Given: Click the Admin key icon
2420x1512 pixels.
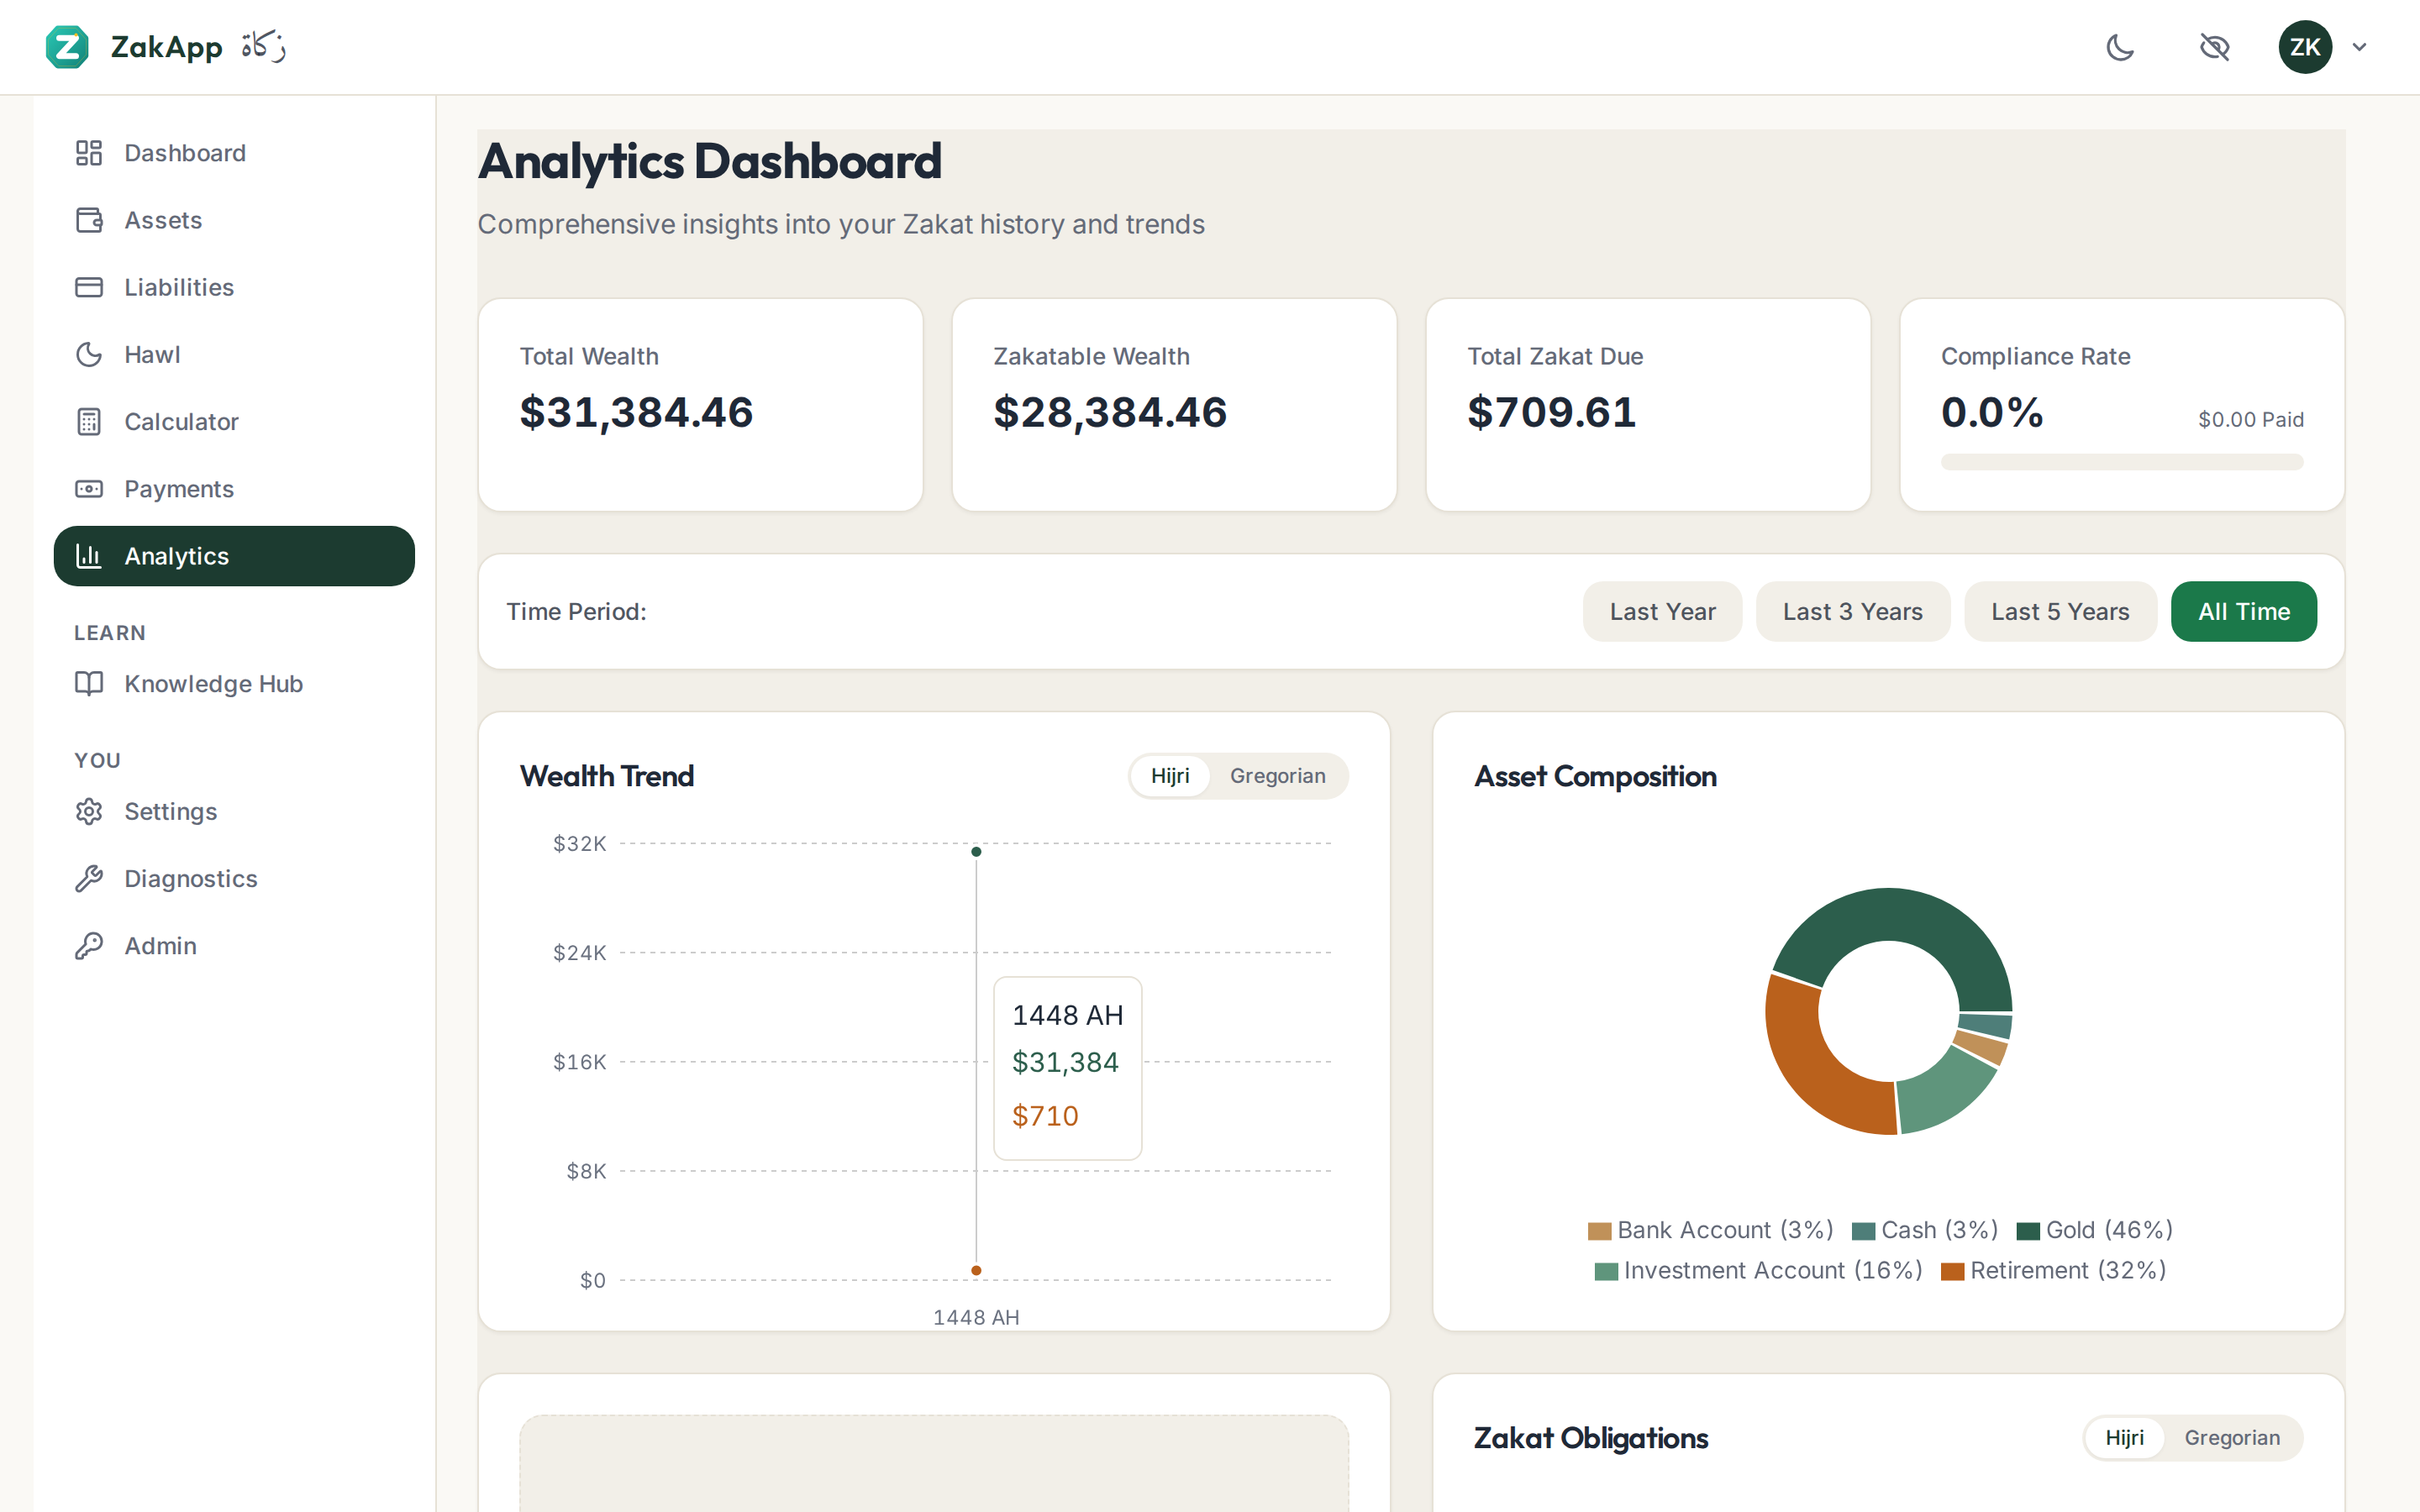Looking at the screenshot, I should pyautogui.click(x=89, y=945).
